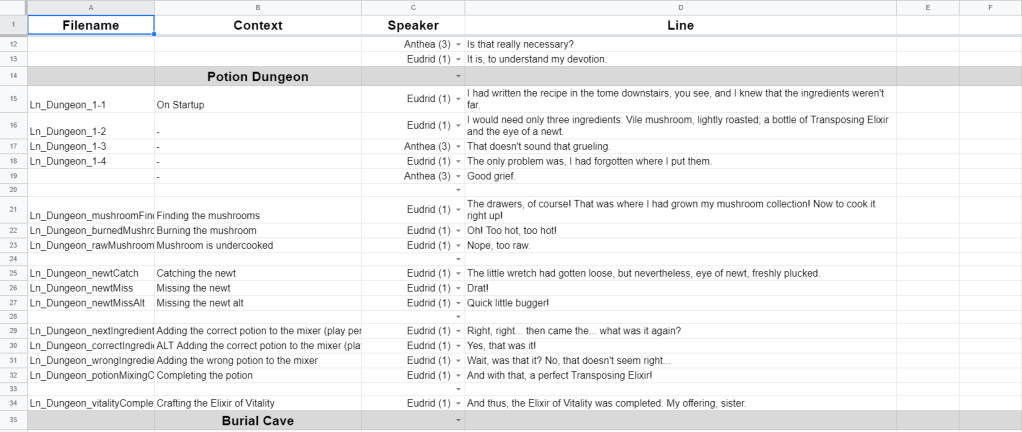Select the "Potion Dungeon" section cell
Image resolution: width=1022 pixels, height=432 pixels.
click(x=258, y=76)
